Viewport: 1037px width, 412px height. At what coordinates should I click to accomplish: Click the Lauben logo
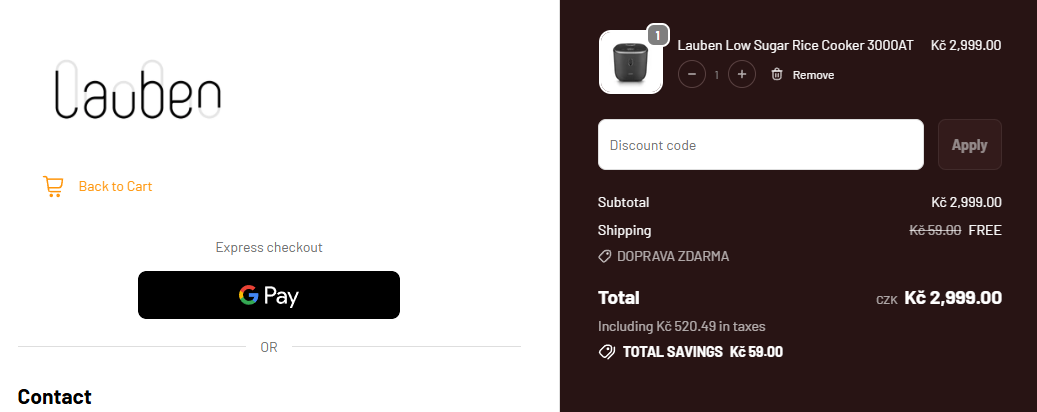137,91
